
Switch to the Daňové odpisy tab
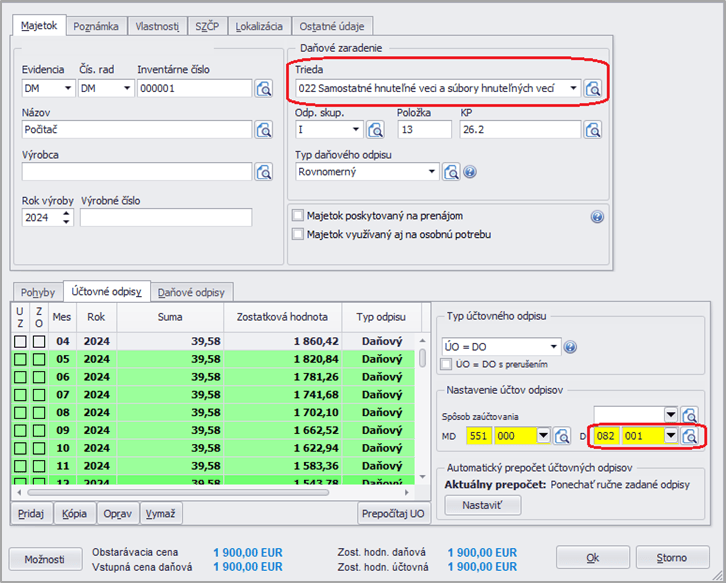(x=192, y=292)
